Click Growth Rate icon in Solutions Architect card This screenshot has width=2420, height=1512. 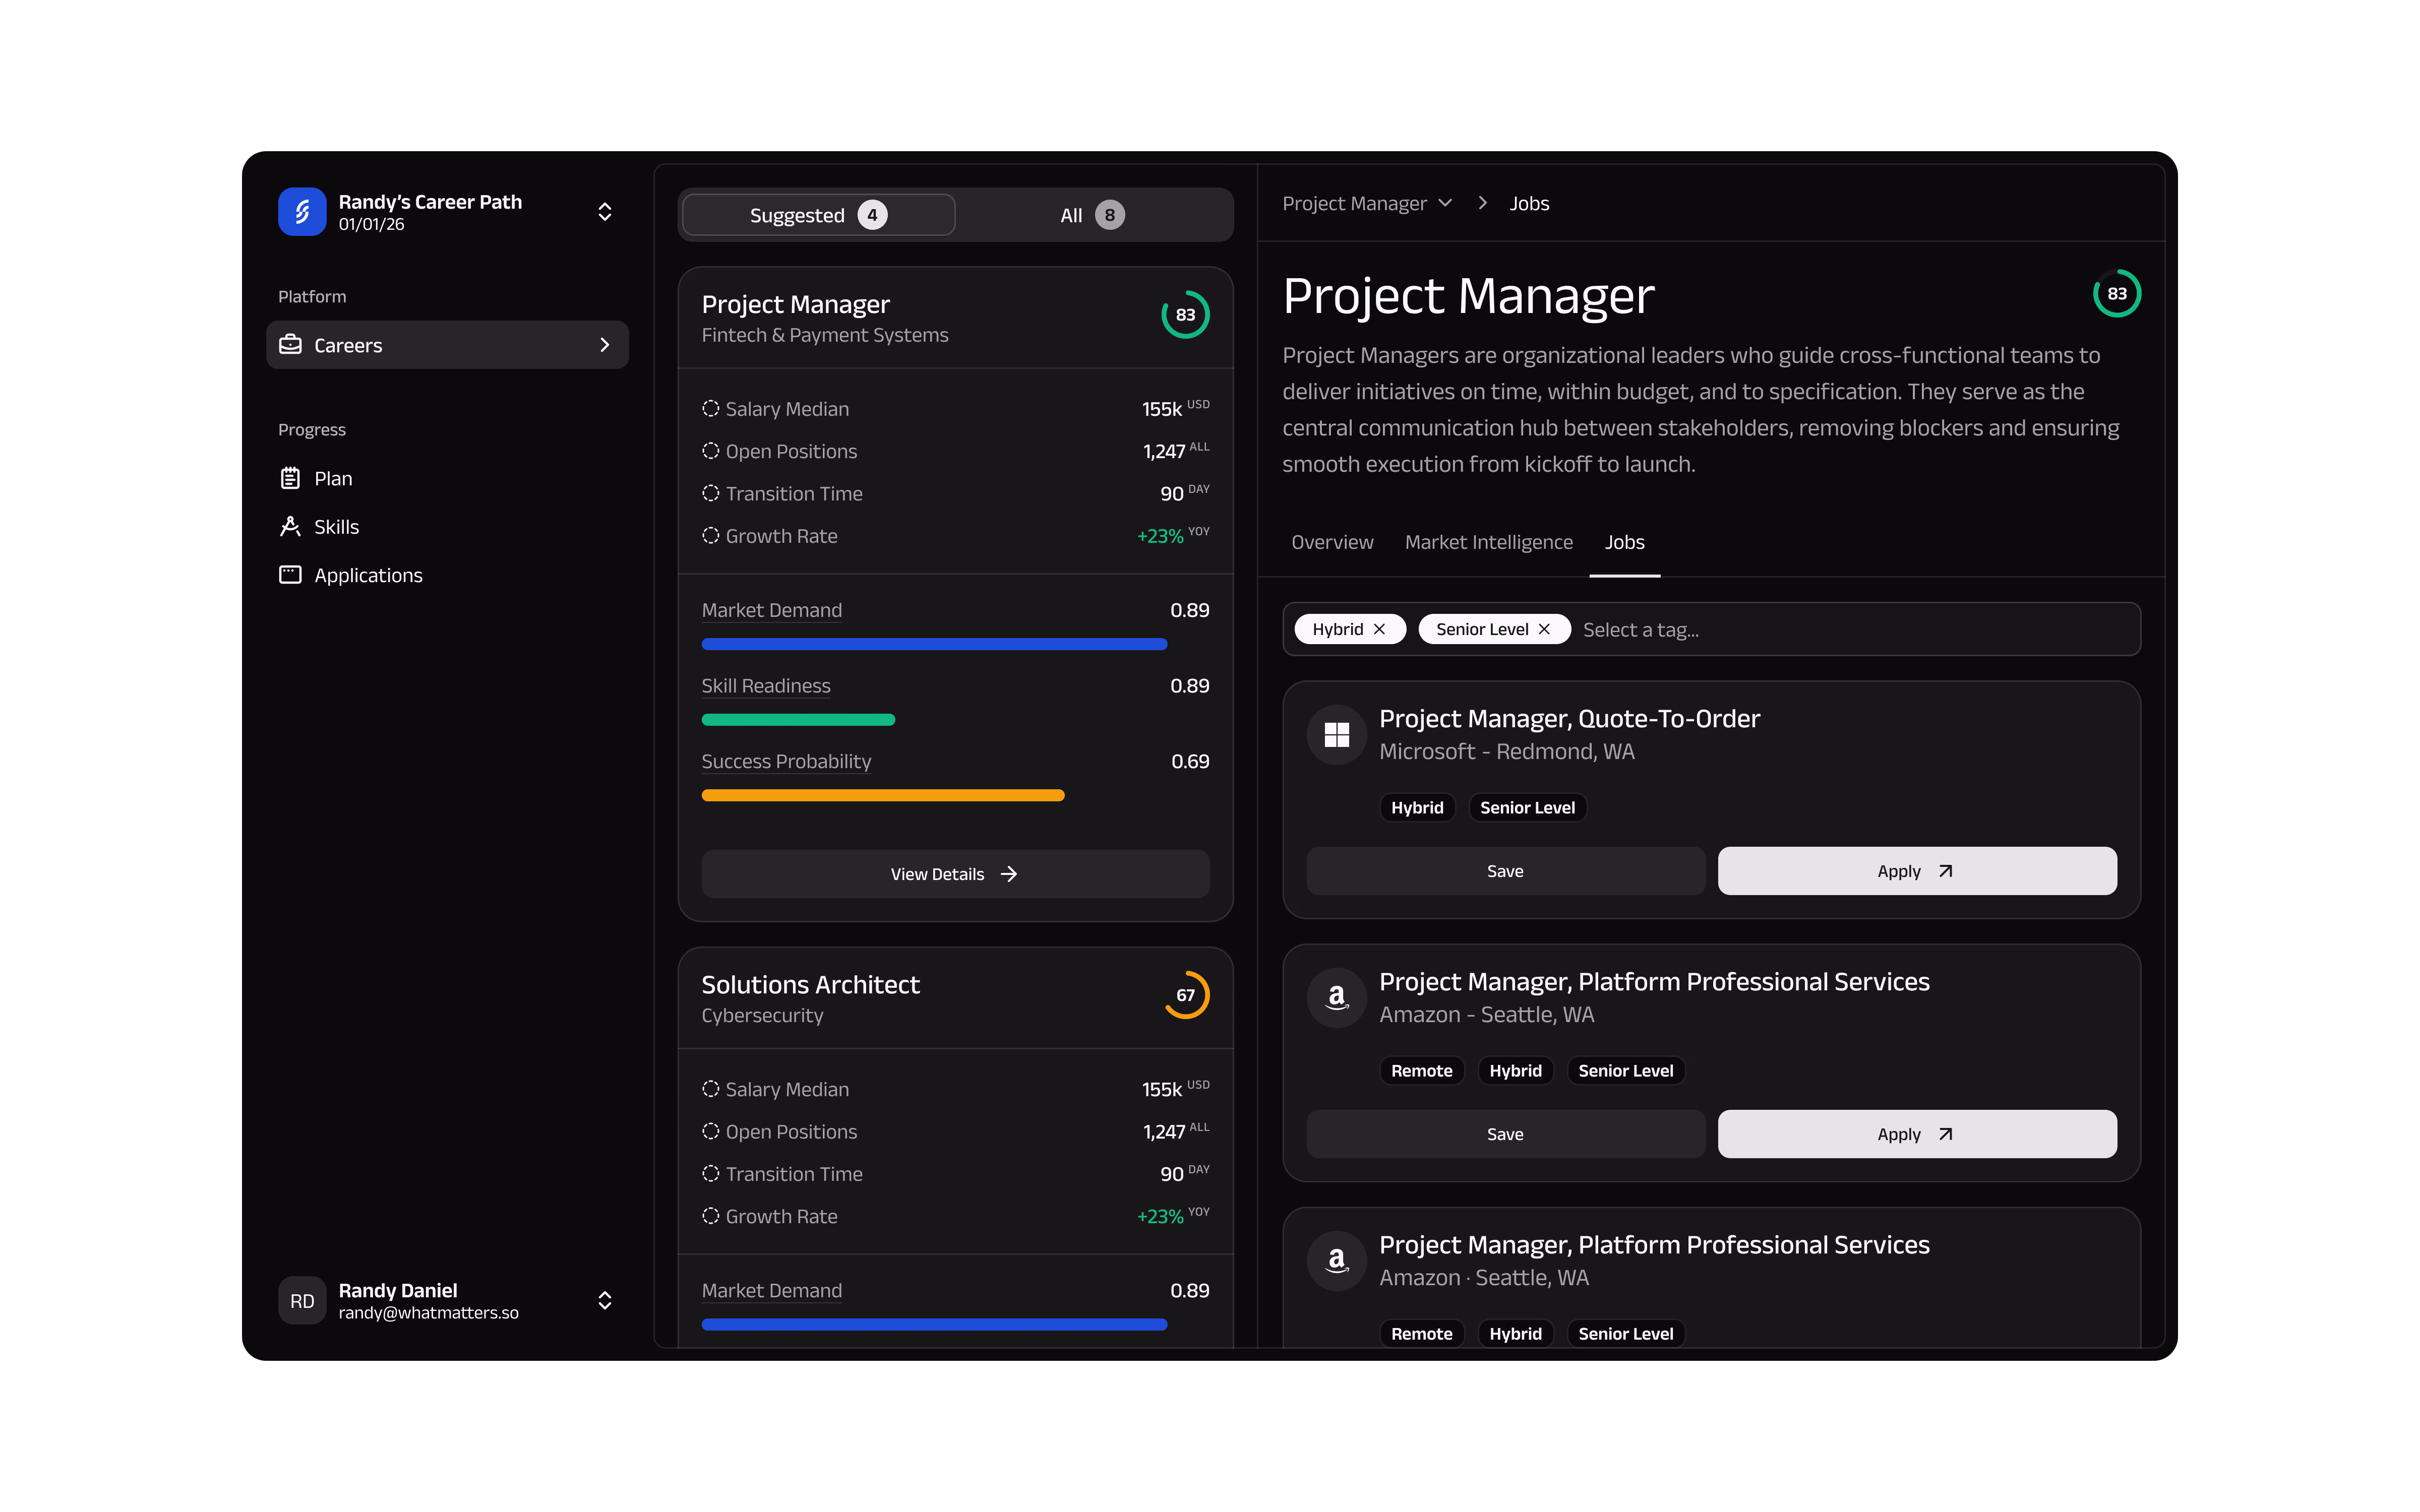click(x=710, y=1216)
